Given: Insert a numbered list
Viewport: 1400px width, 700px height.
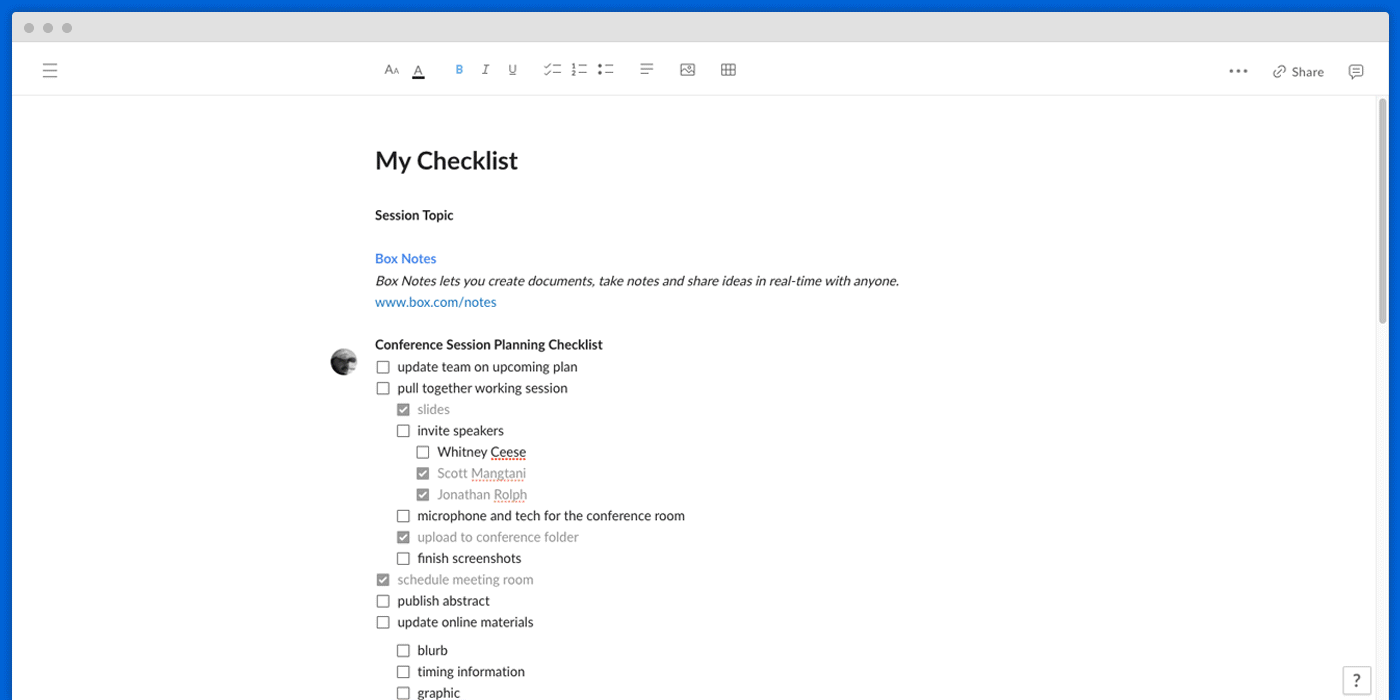Looking at the screenshot, I should [x=579, y=70].
